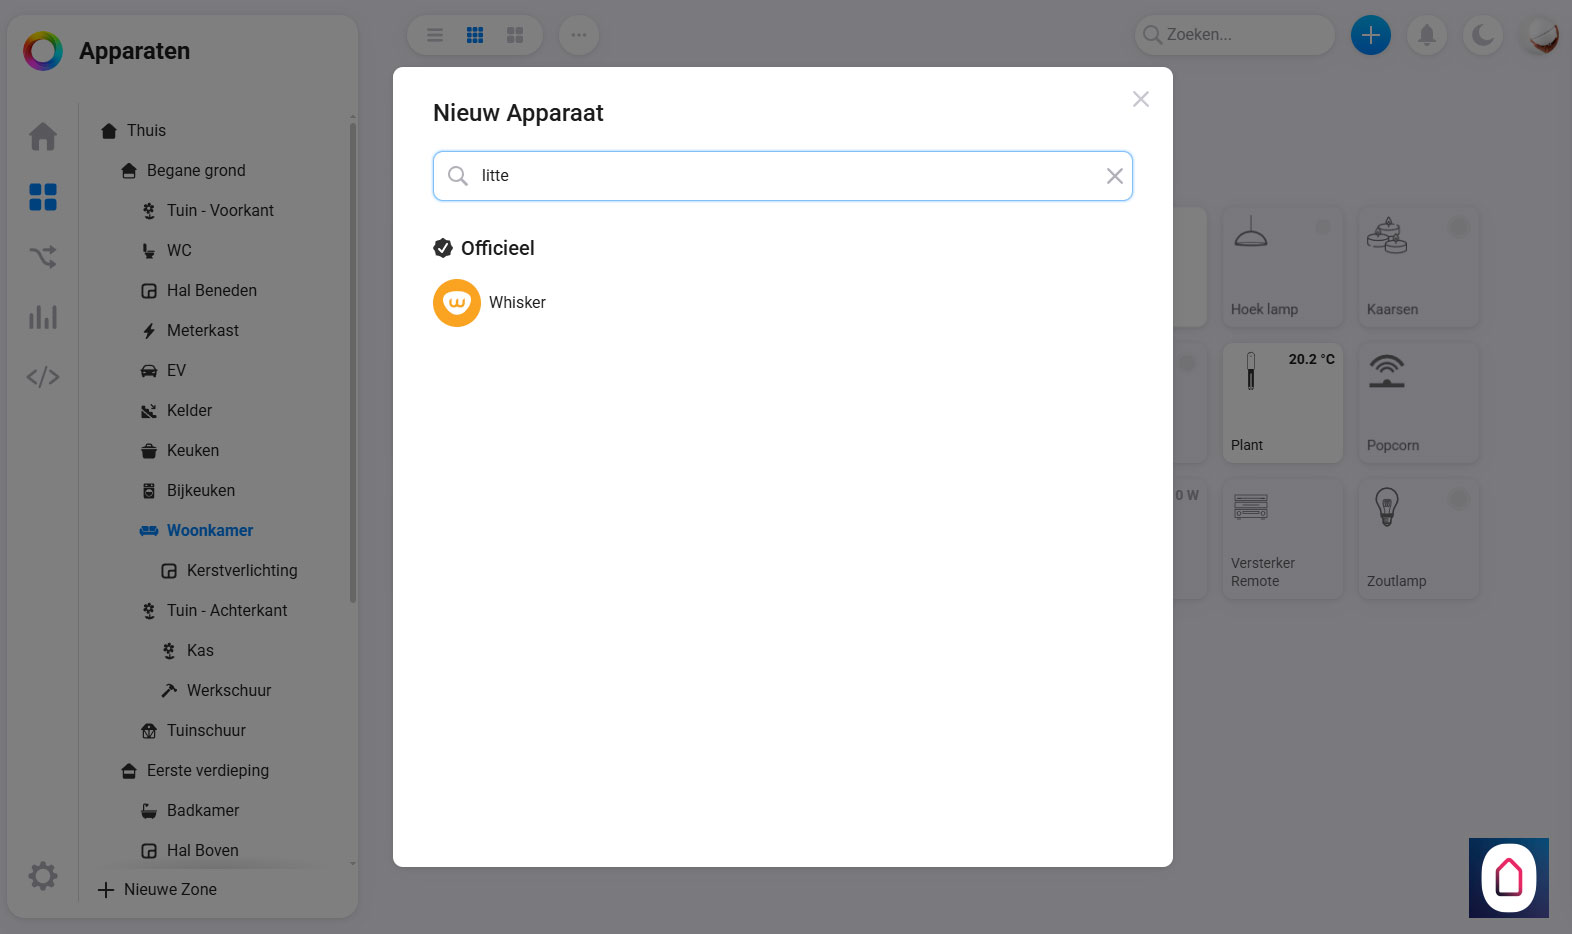Click the Hoek lamp device tile

(x=1283, y=267)
